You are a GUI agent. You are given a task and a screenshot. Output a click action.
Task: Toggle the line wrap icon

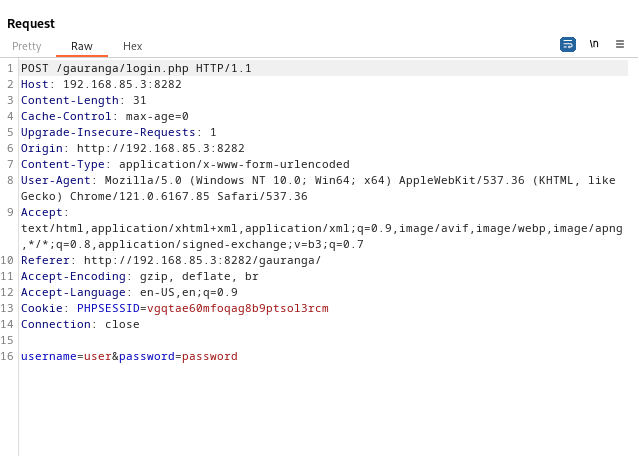coord(568,44)
